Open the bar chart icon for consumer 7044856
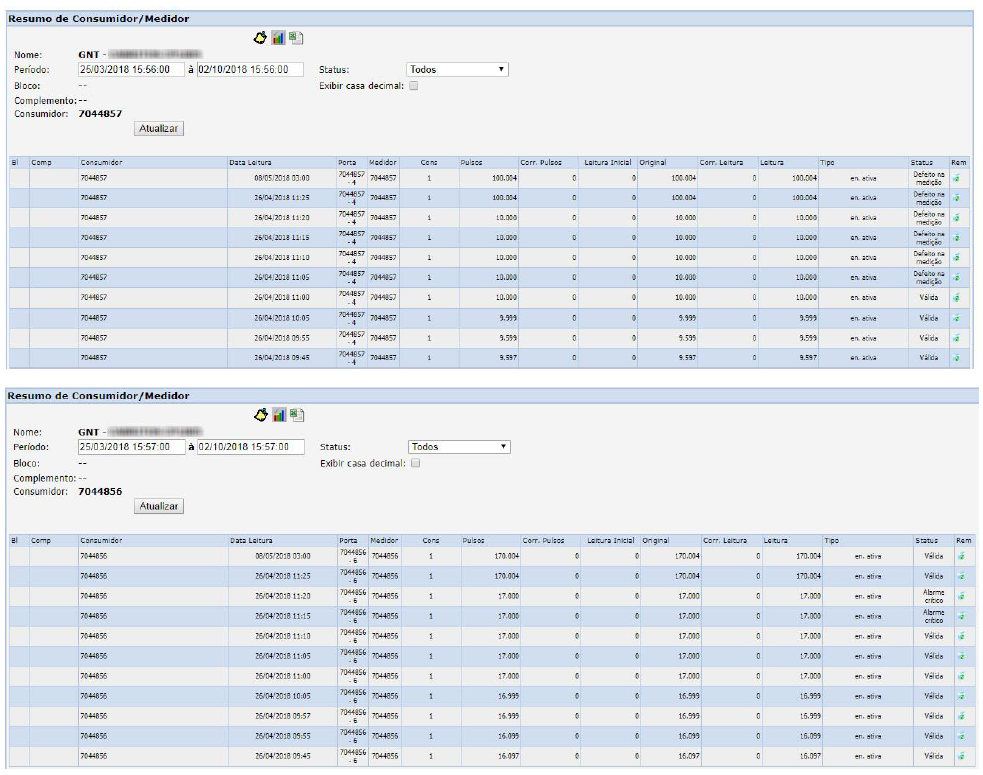 pos(279,414)
